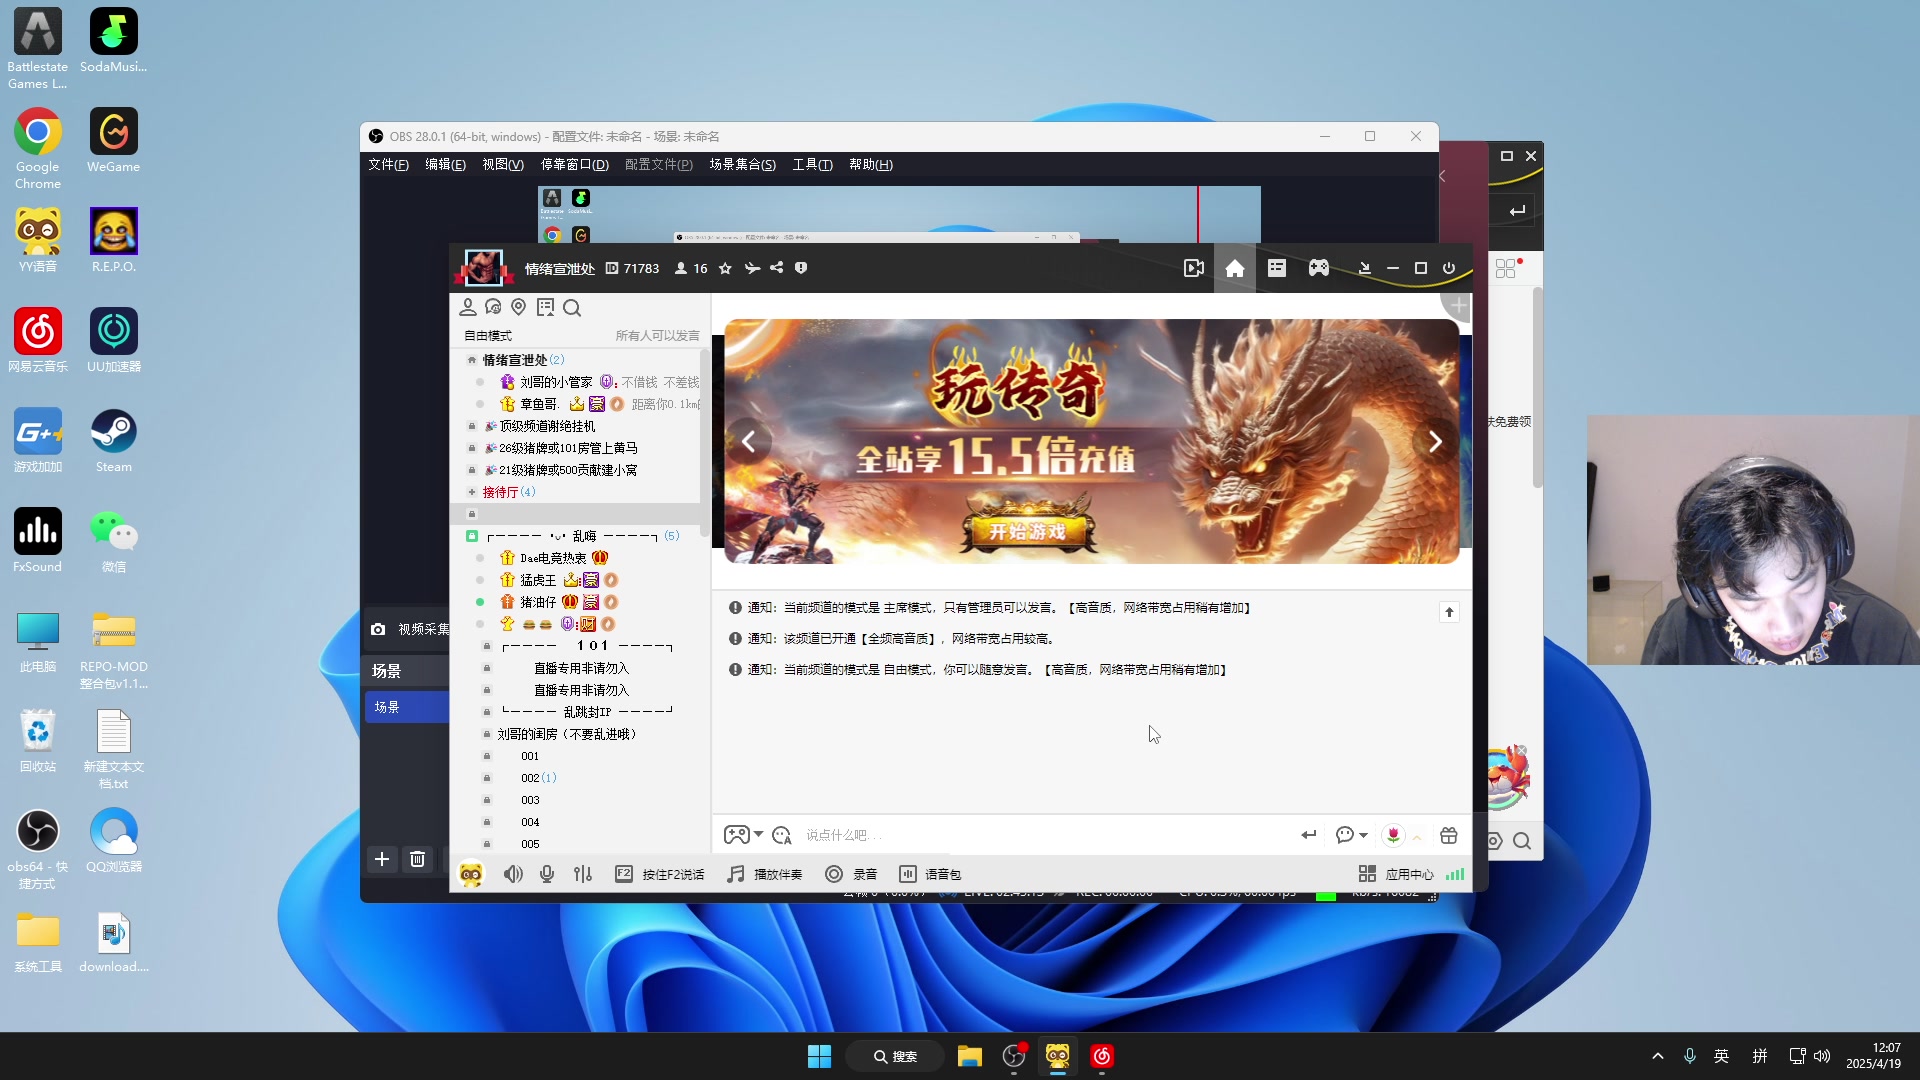Expand the 接待厅 channel group
The width and height of the screenshot is (1920, 1080).
(x=471, y=492)
